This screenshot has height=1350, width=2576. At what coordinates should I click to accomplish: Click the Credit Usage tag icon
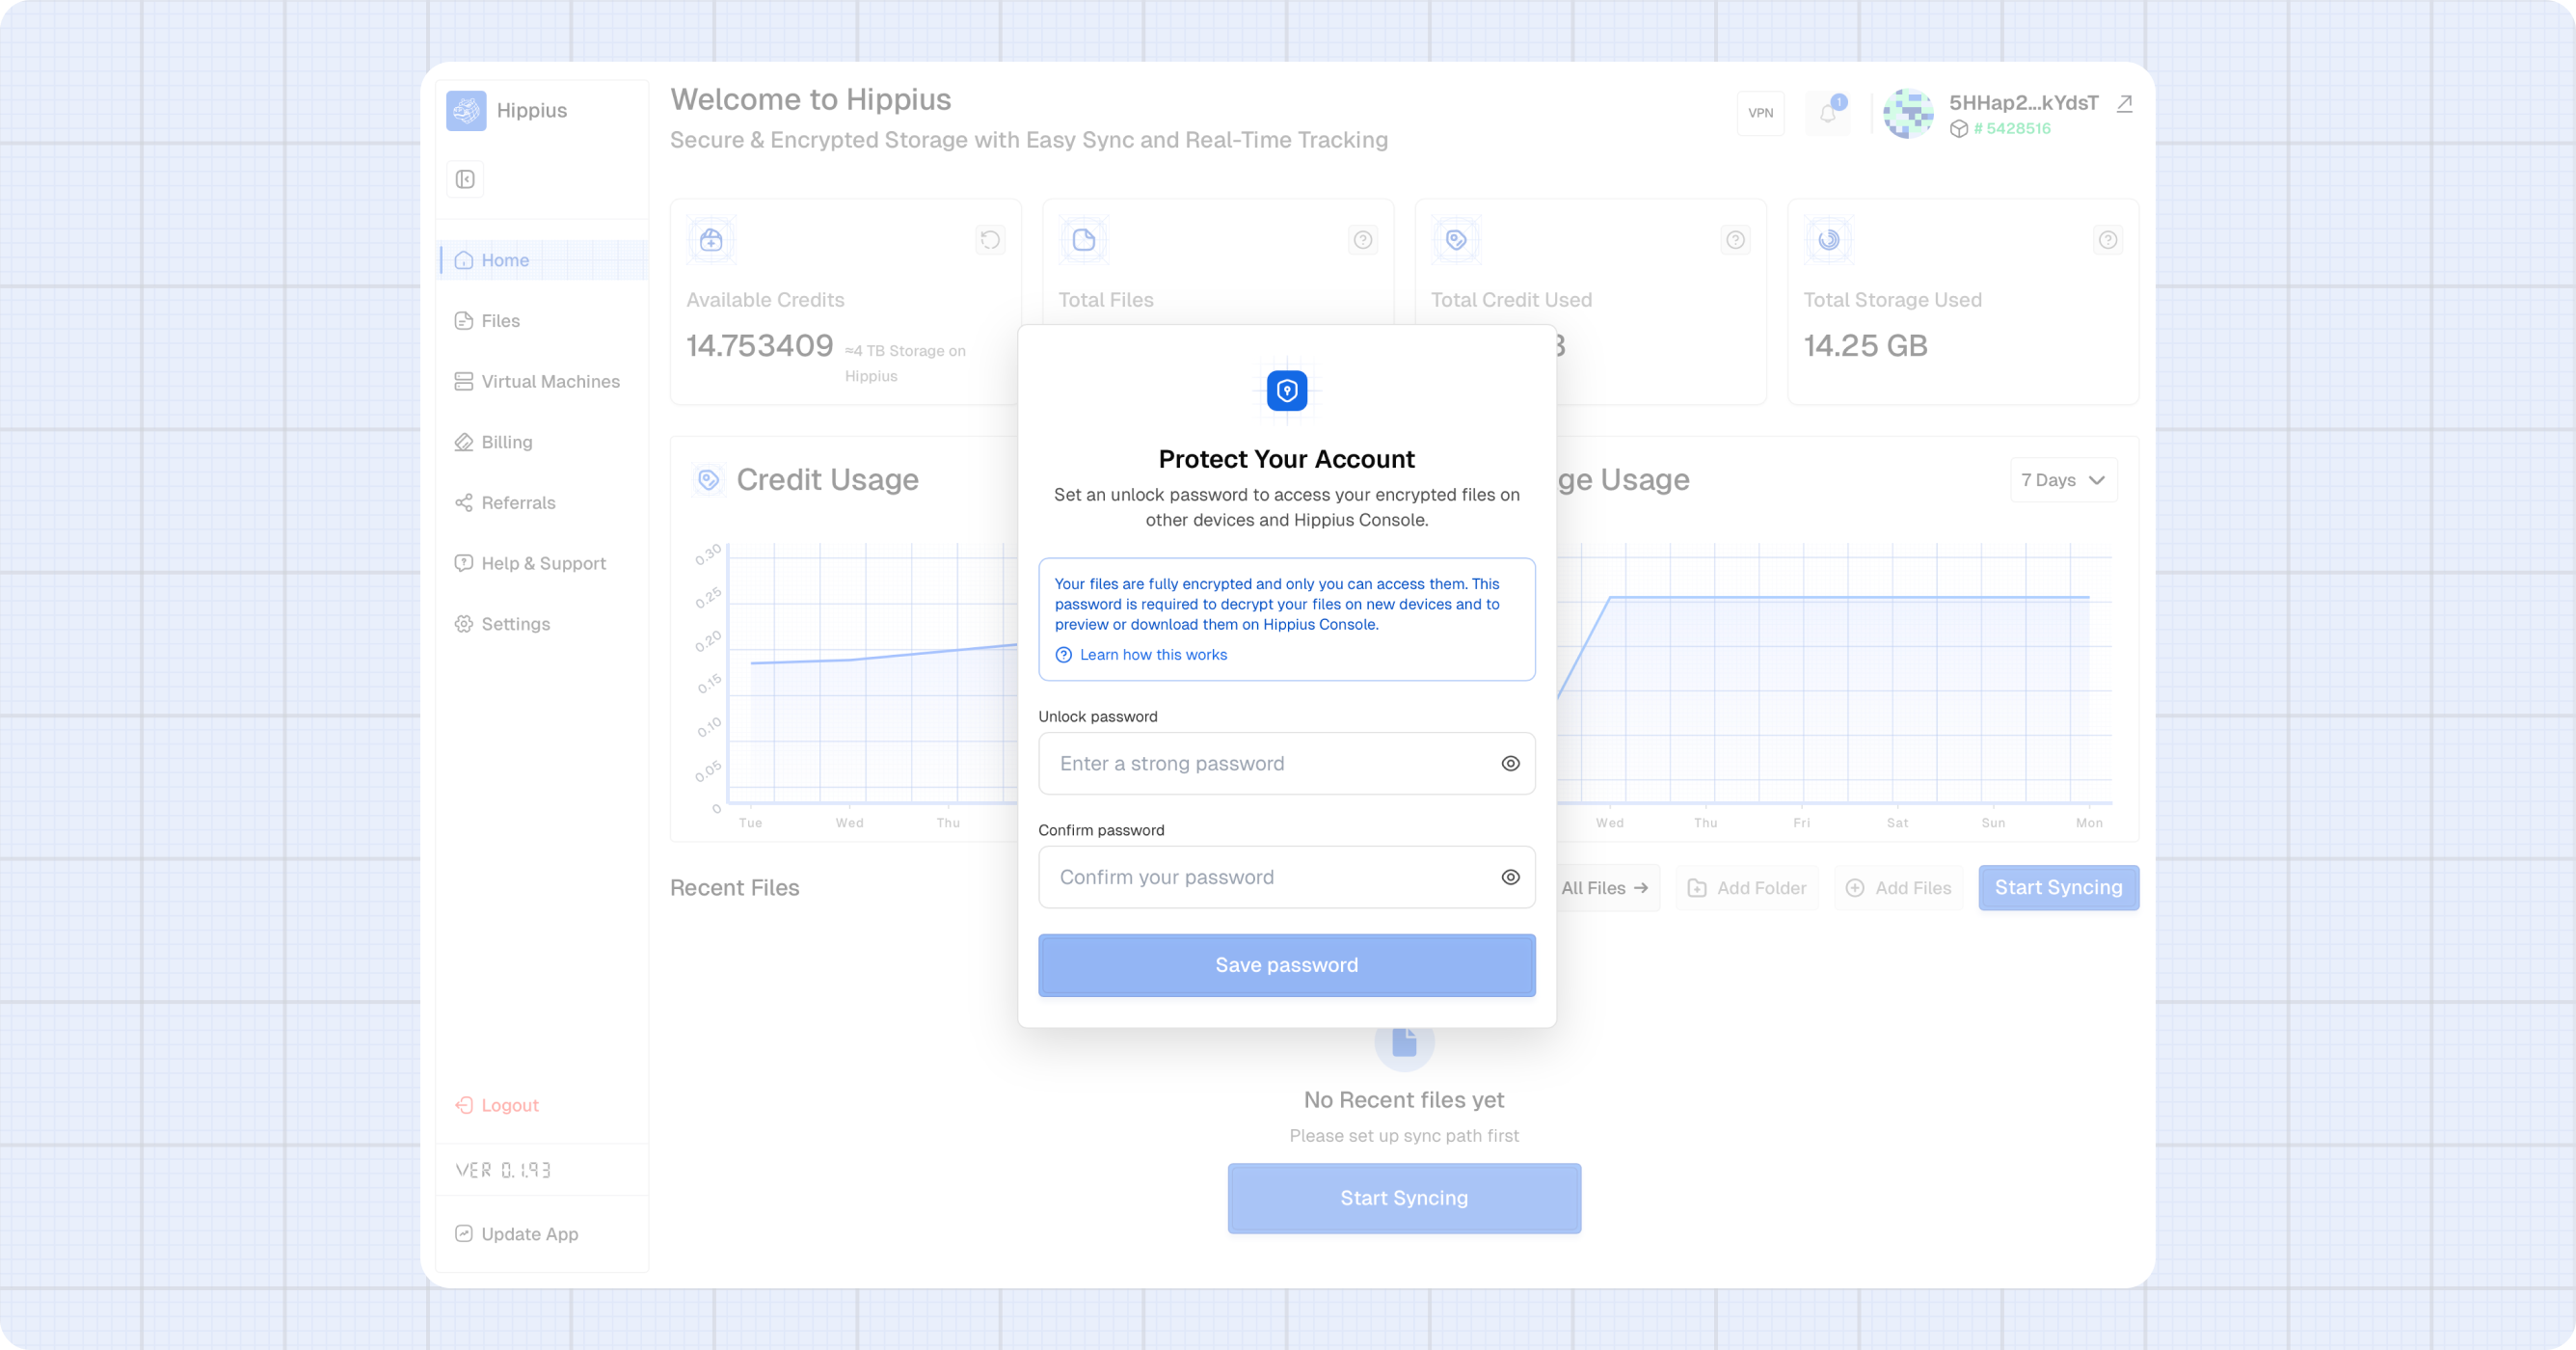708,480
